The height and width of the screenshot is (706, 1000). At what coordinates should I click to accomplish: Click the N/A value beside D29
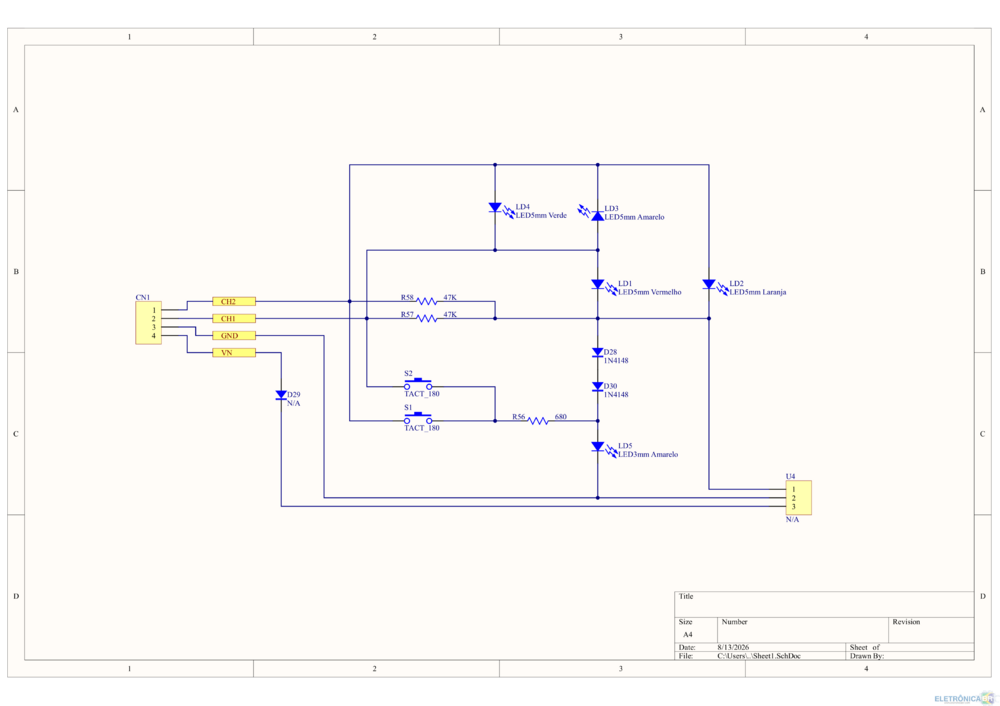tap(293, 404)
